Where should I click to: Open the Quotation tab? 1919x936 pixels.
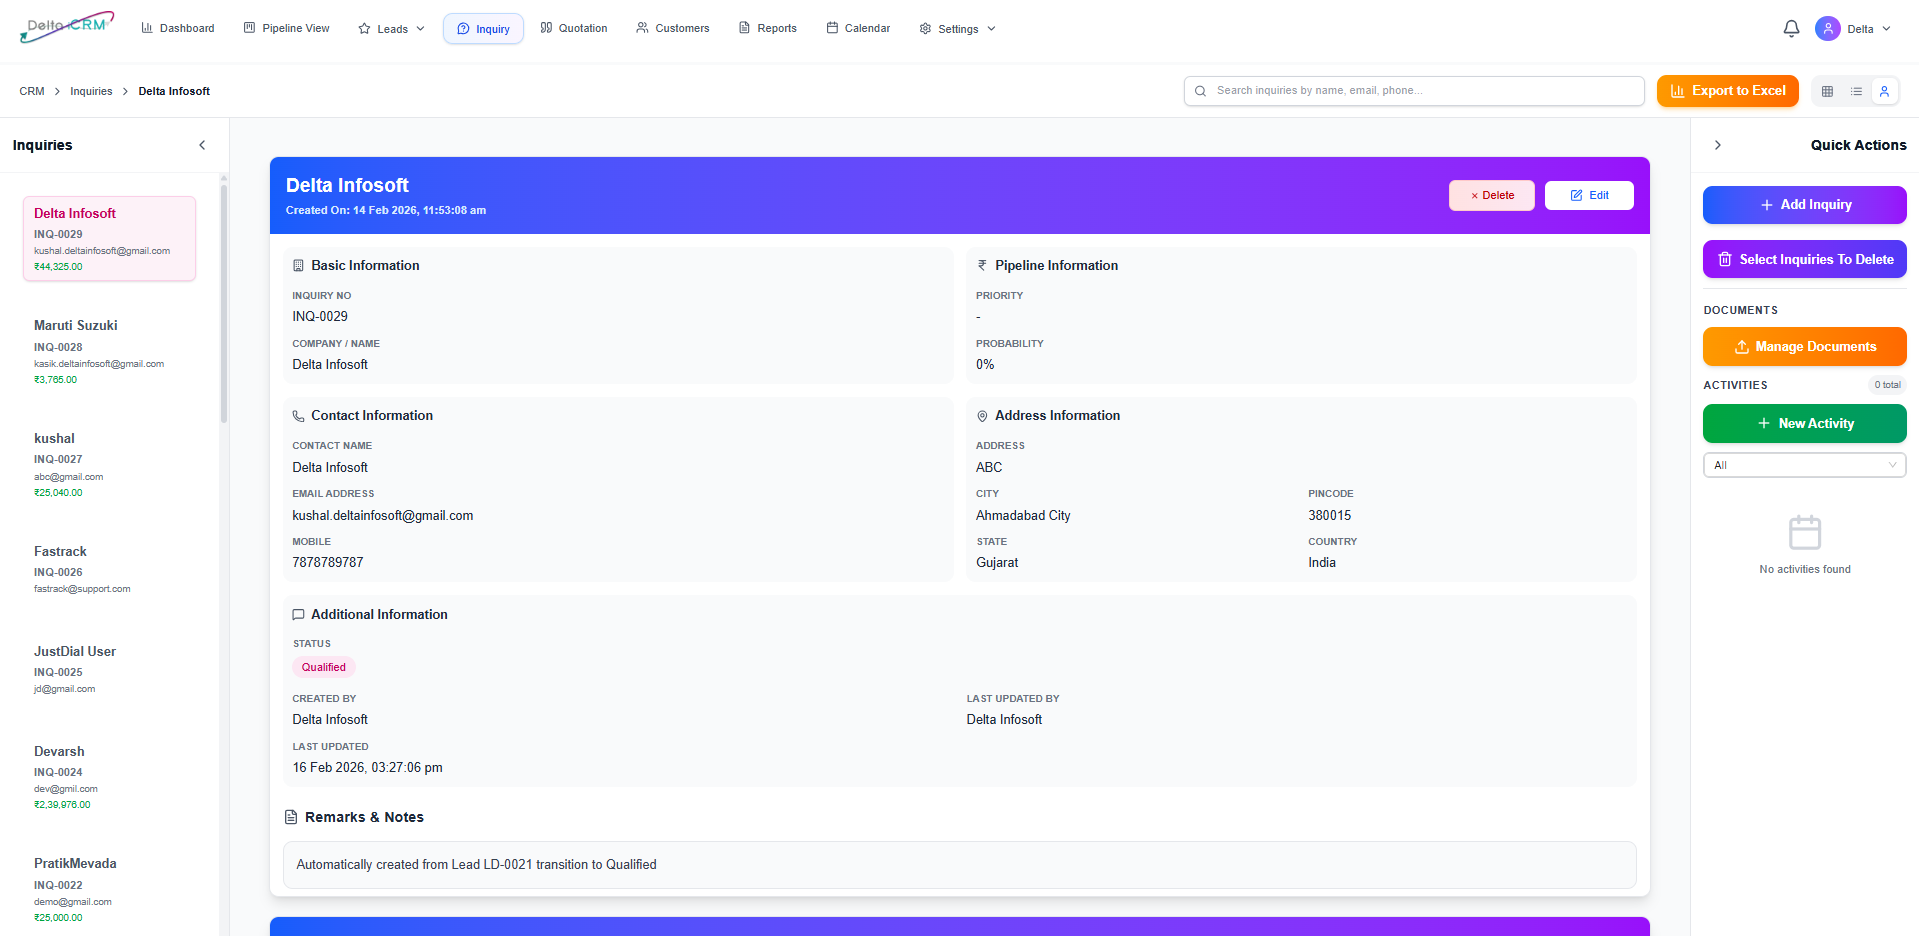tap(574, 29)
